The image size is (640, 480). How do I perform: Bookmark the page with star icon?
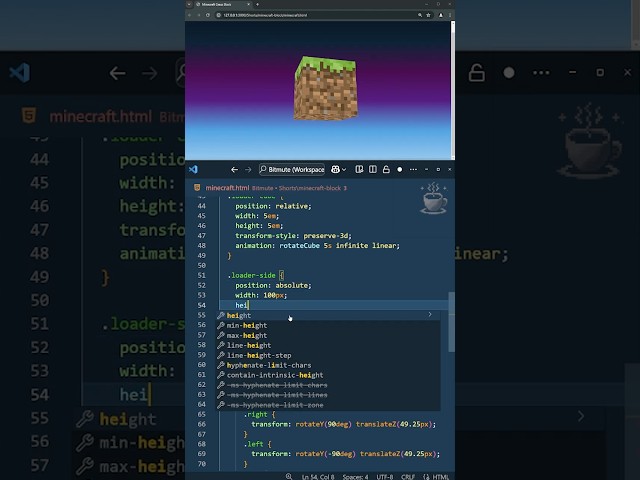click(428, 15)
